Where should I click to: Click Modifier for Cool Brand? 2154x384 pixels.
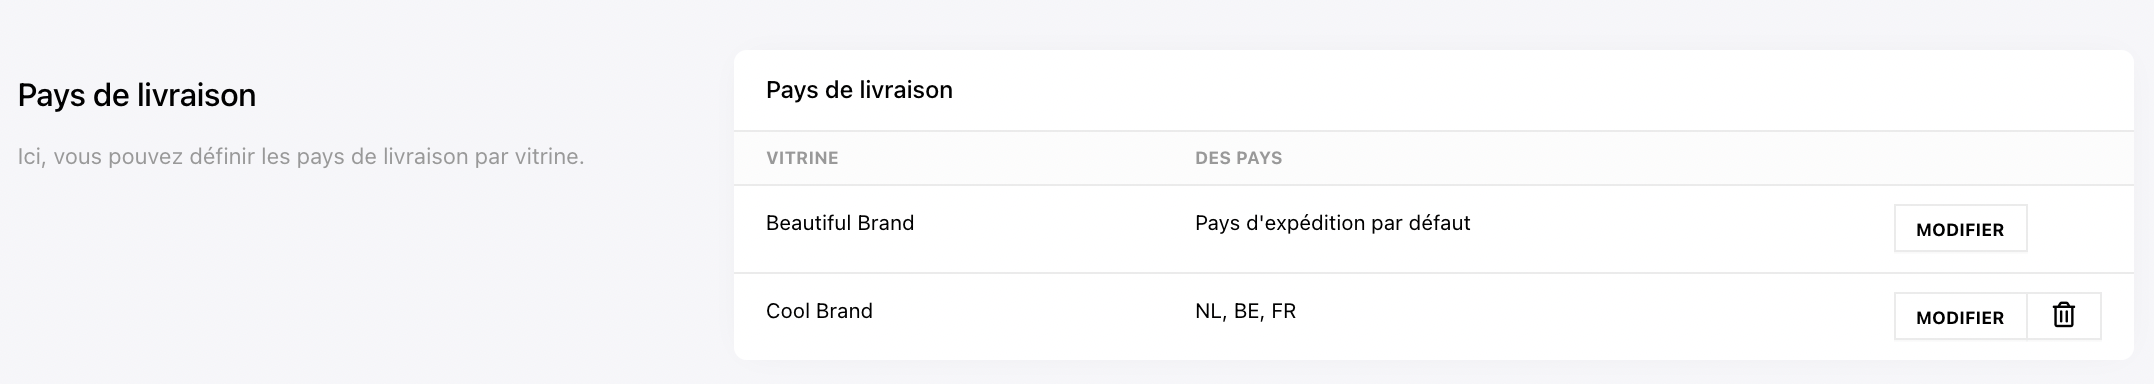[x=1960, y=317]
